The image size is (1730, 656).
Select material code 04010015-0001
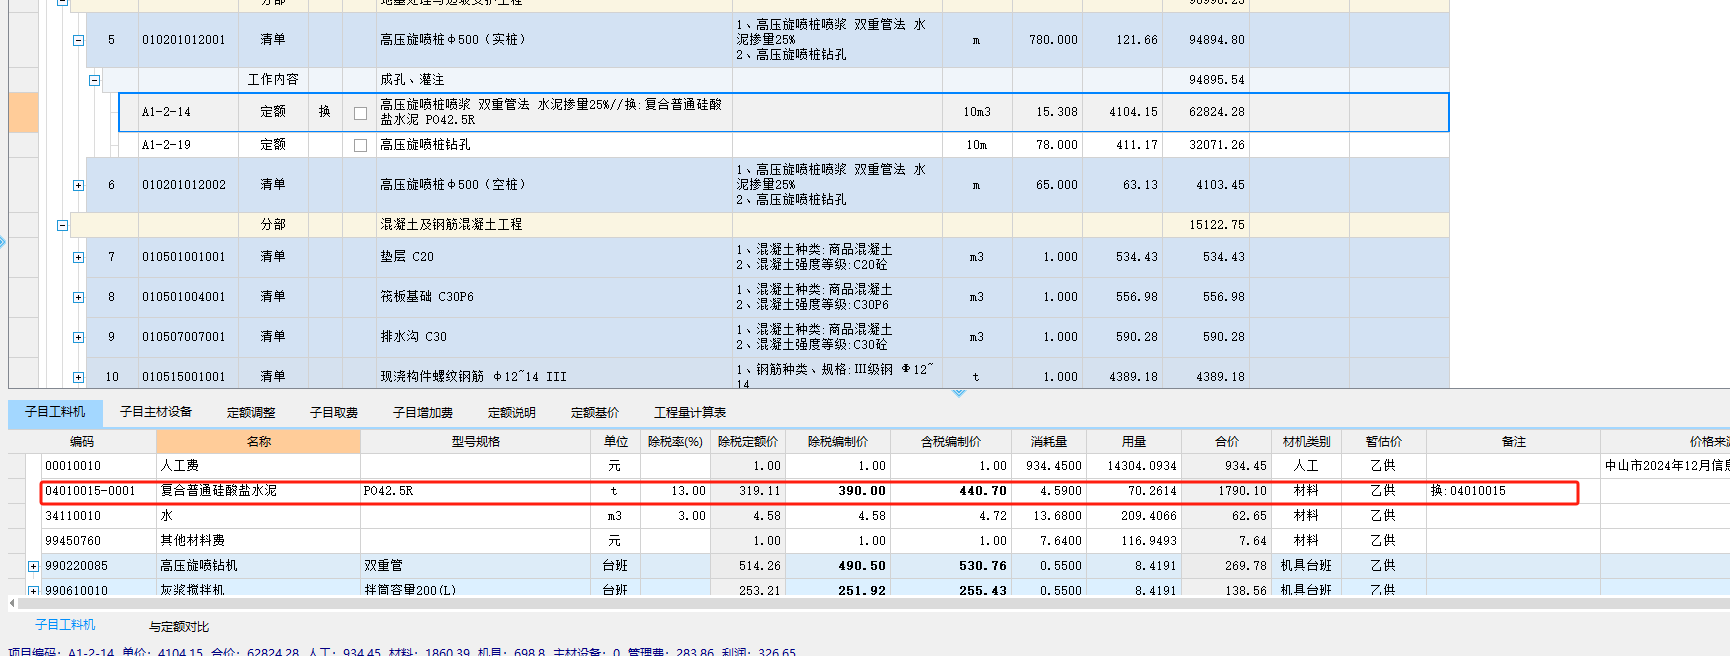pyautogui.click(x=90, y=491)
